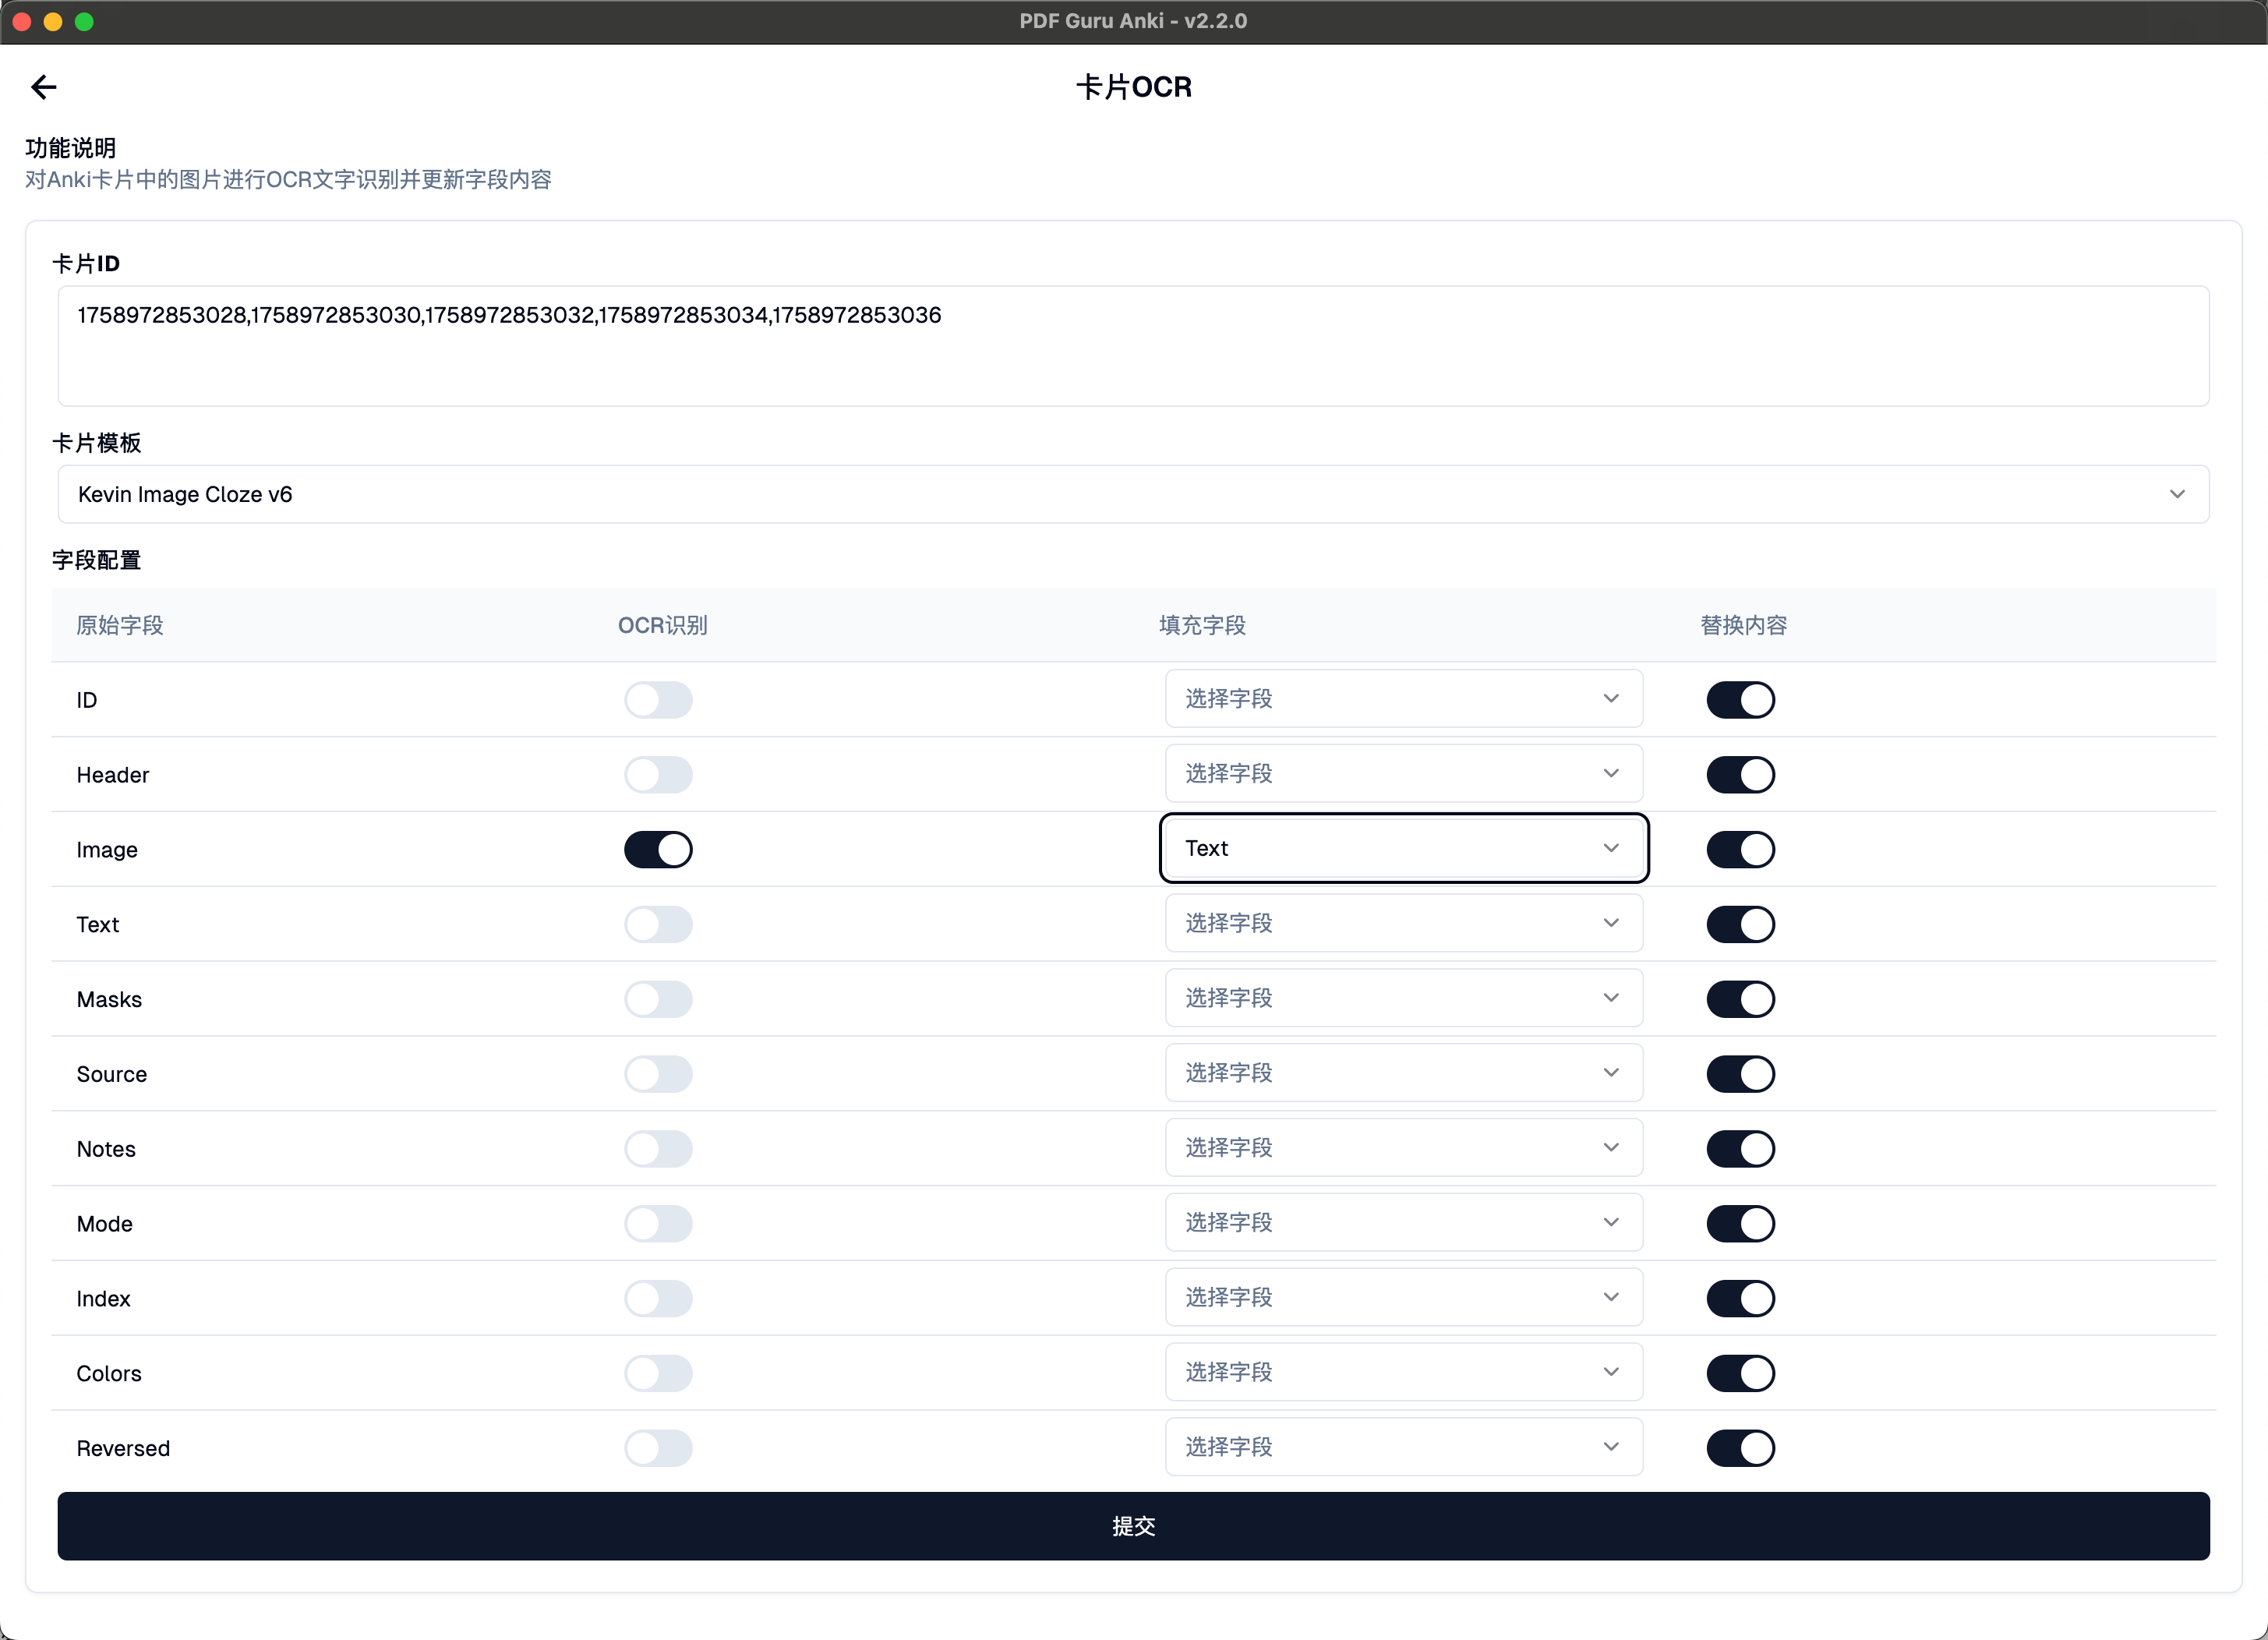The width and height of the screenshot is (2268, 1640).
Task: Enable OCR recognition for the Masks field
Action: point(658,999)
